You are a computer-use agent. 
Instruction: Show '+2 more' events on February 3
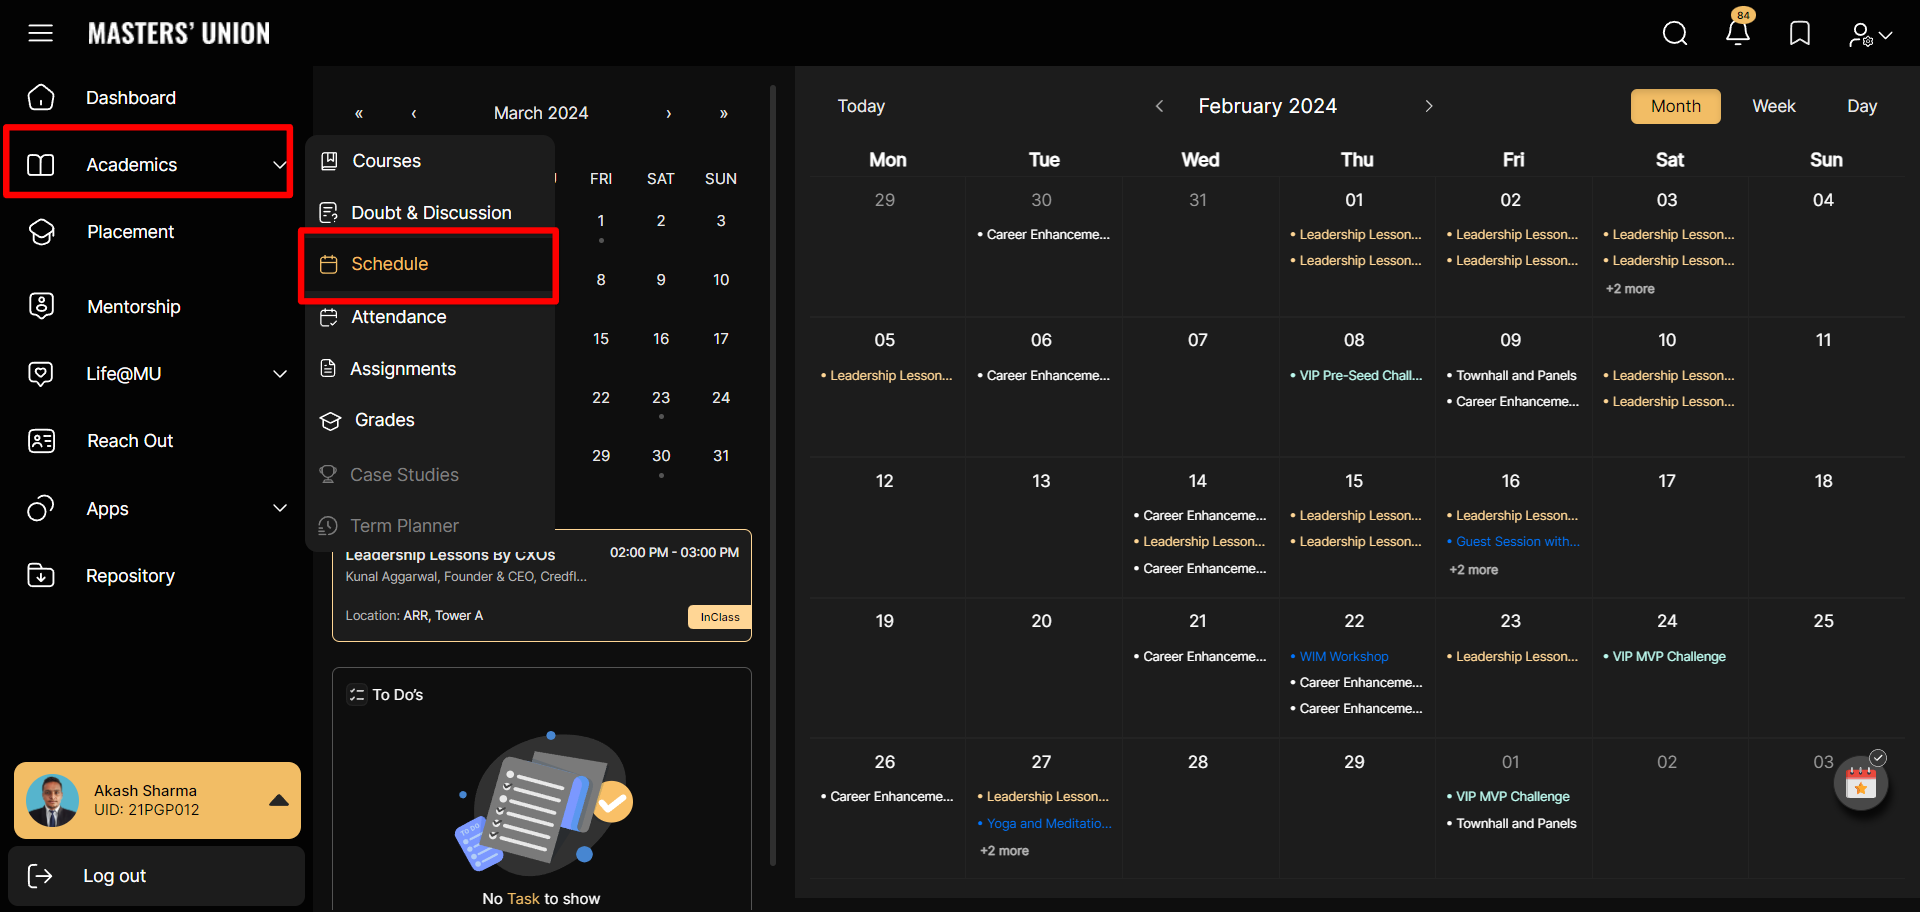pos(1630,289)
